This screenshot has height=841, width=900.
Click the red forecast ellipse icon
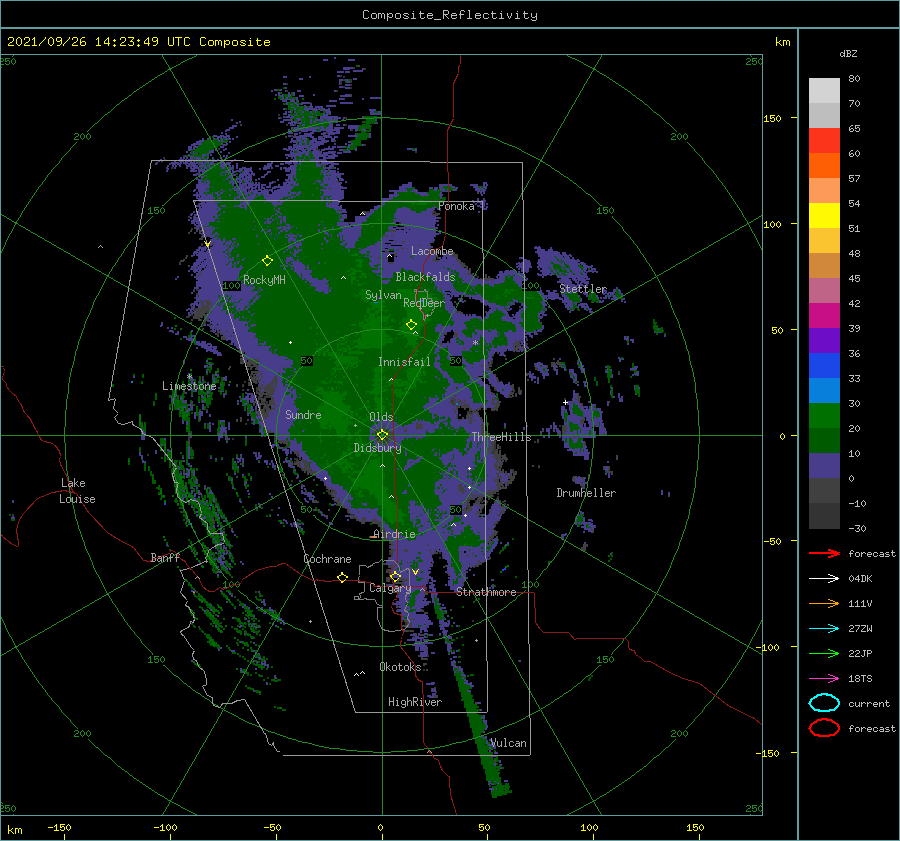[824, 728]
